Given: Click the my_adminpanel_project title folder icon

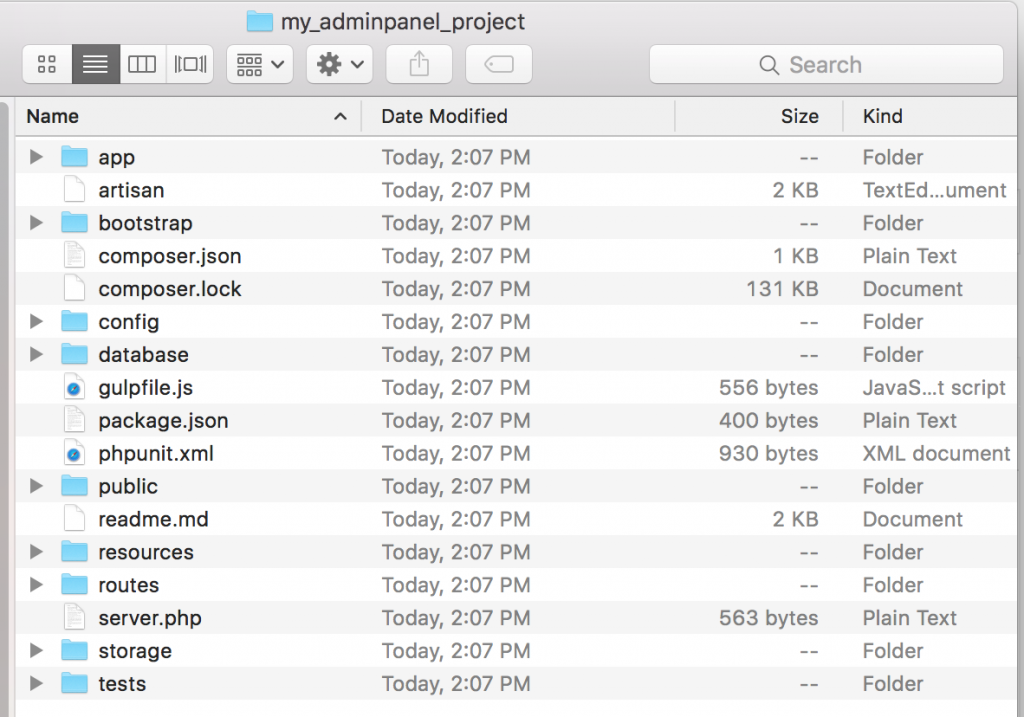Looking at the screenshot, I should [x=259, y=22].
